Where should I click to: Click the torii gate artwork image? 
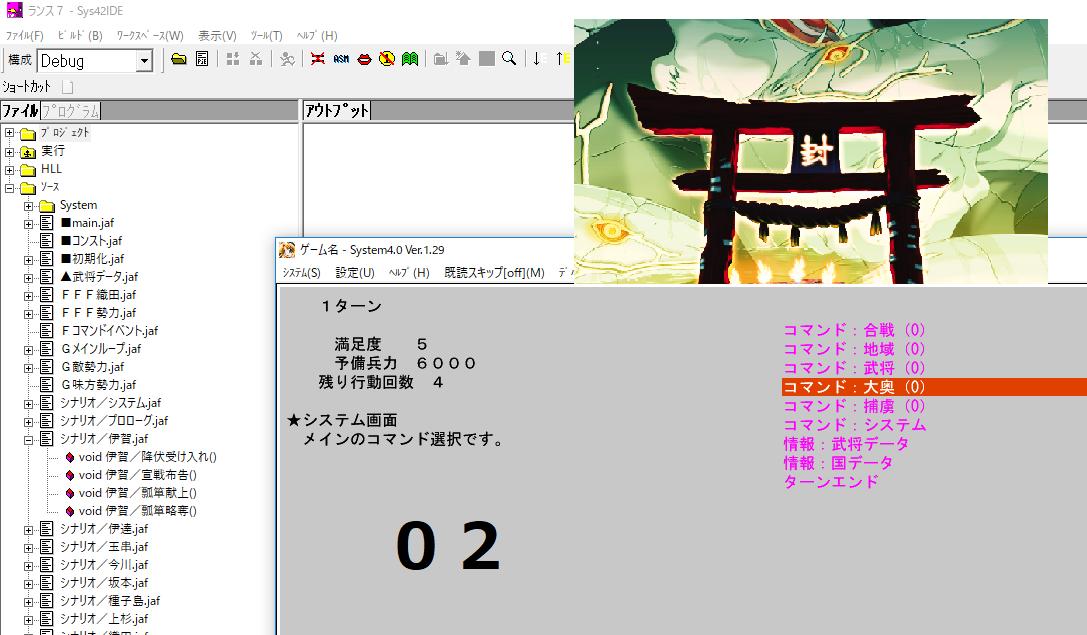point(810,151)
